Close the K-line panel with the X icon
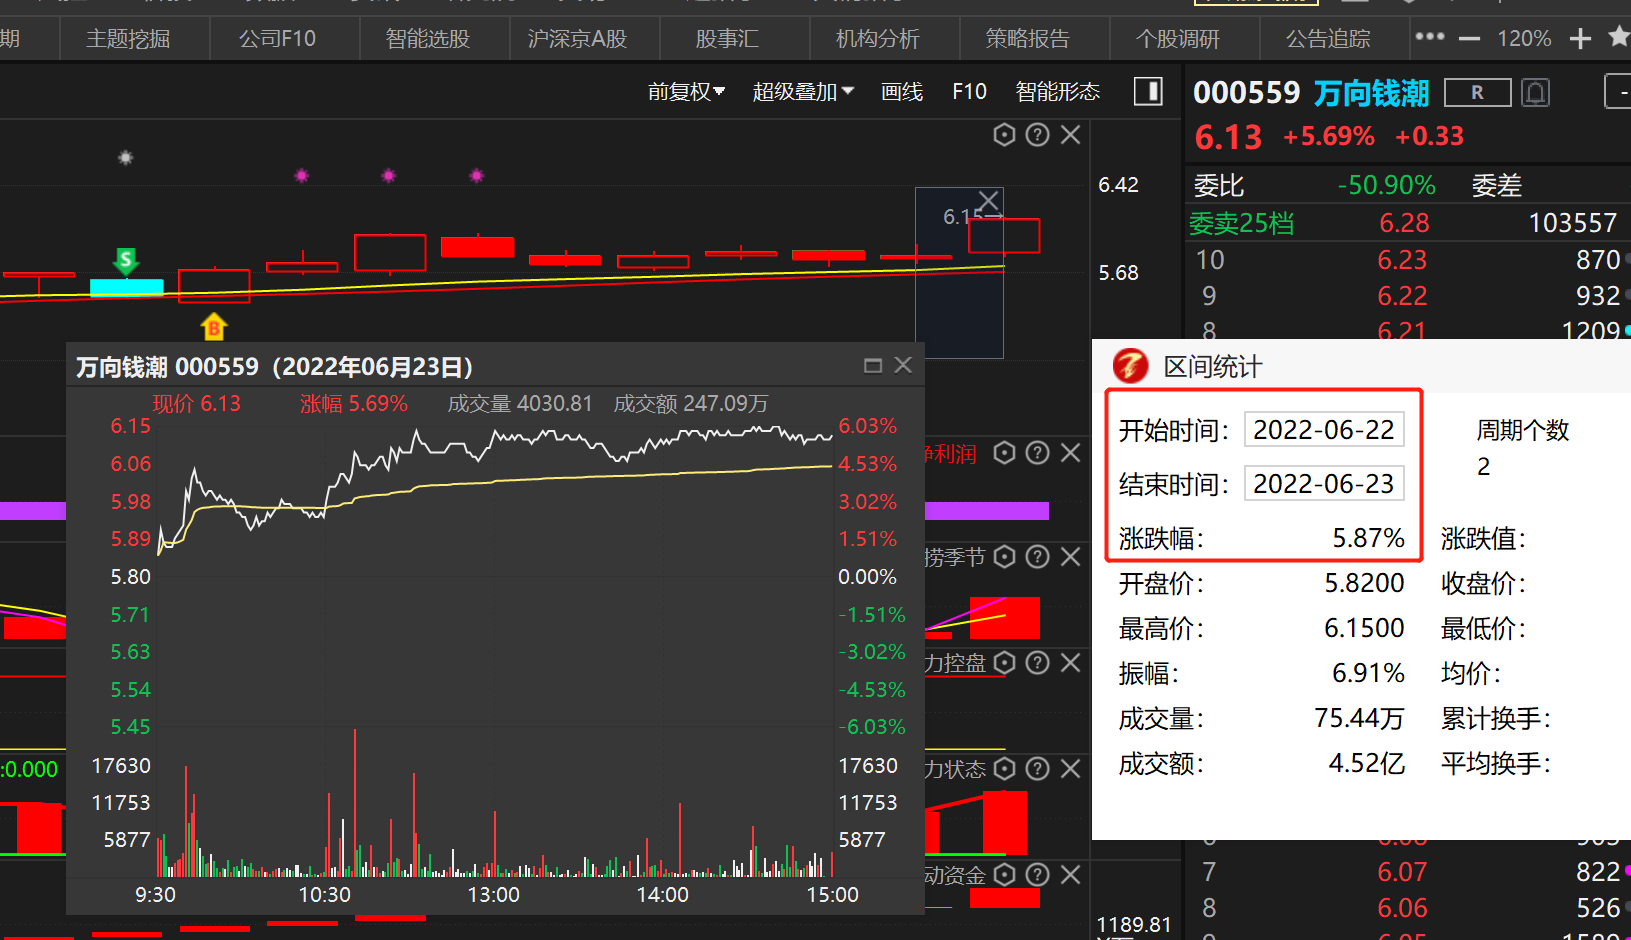 (1070, 134)
